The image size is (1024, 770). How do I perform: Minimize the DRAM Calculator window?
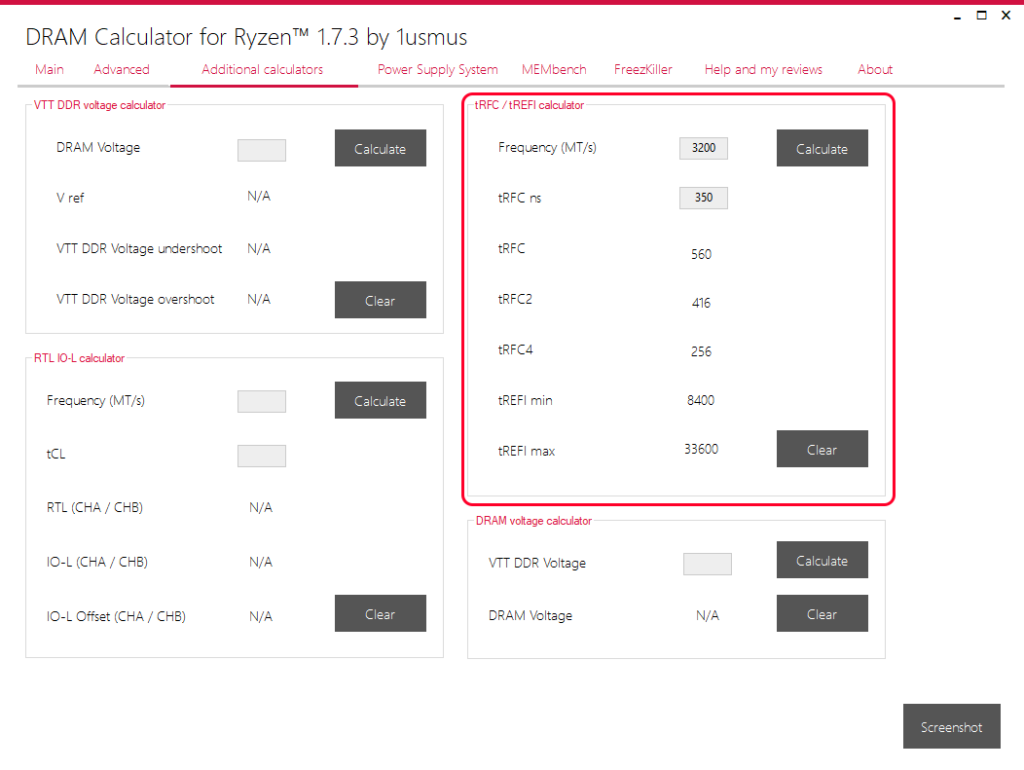957,16
